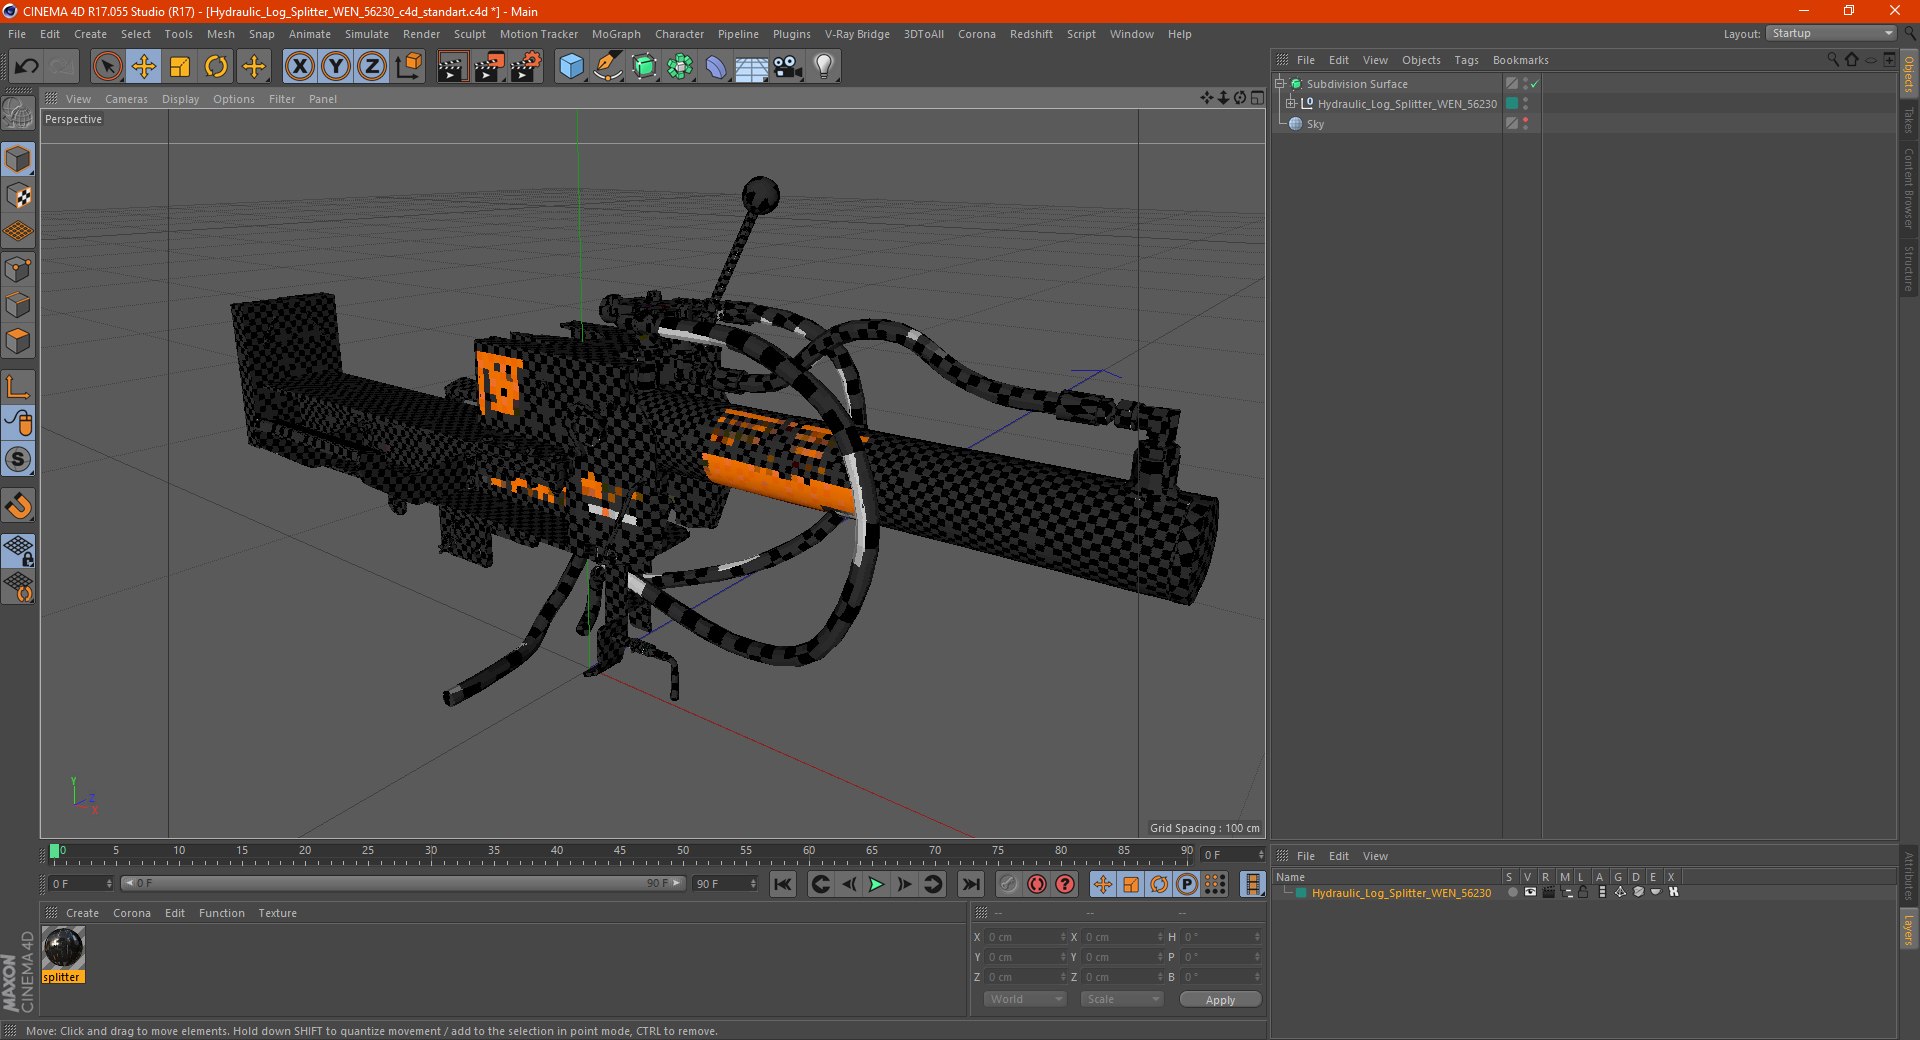Open the MoGraph menu
The height and width of the screenshot is (1040, 1920).
pyautogui.click(x=616, y=34)
